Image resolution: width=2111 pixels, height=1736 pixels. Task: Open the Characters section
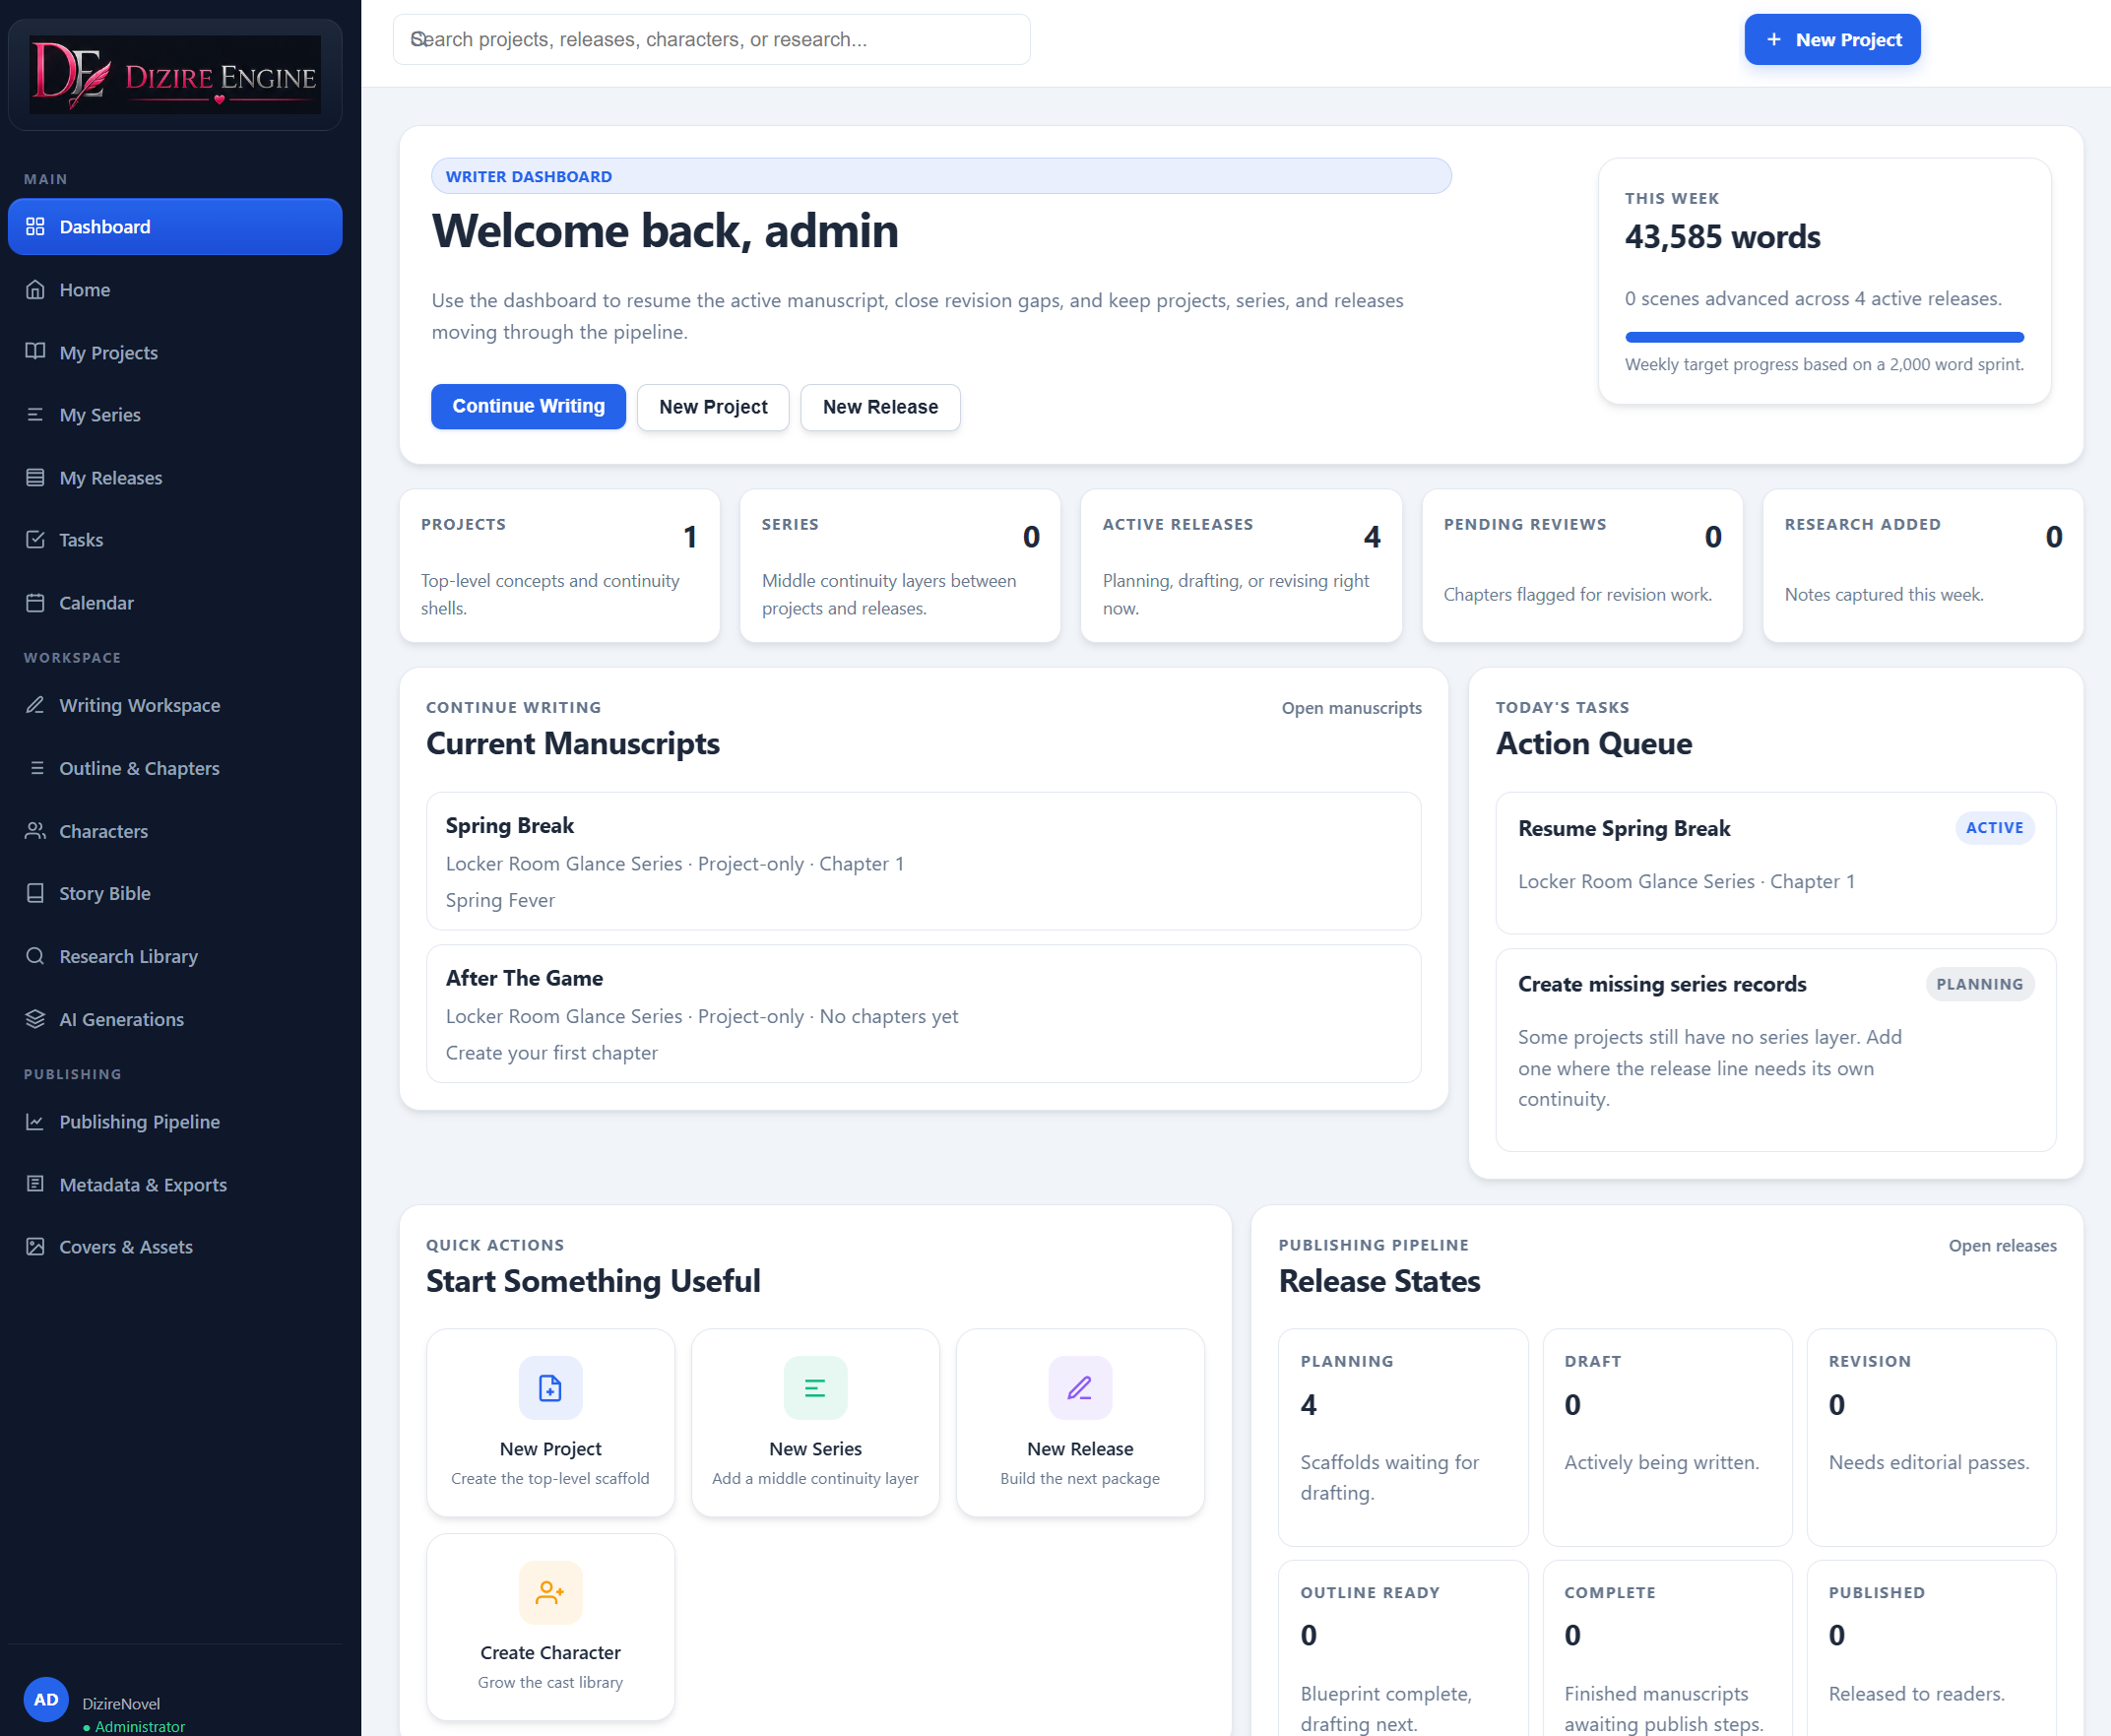click(x=175, y=830)
